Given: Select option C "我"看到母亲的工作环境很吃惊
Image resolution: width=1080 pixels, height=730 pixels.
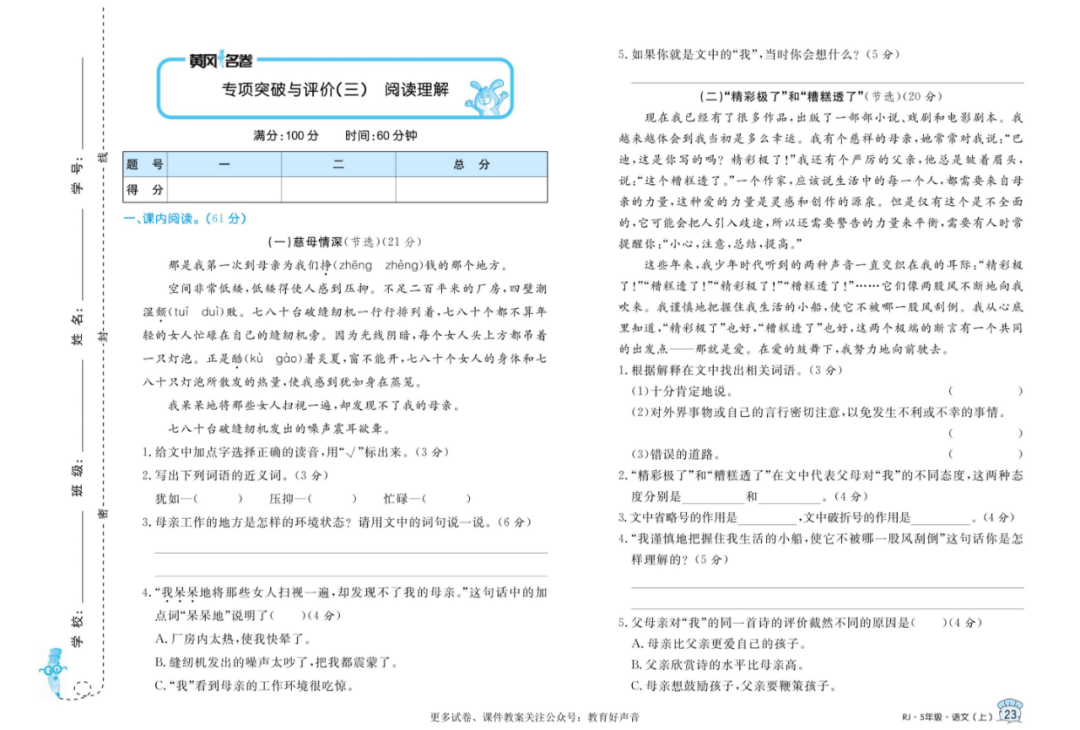Looking at the screenshot, I should pyautogui.click(x=255, y=687).
